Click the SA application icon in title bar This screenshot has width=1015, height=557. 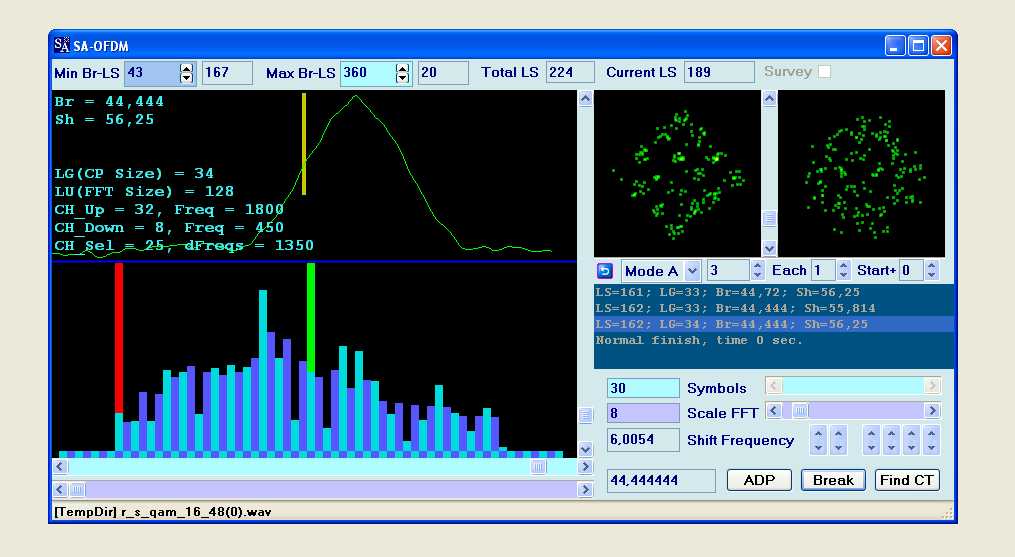61,45
